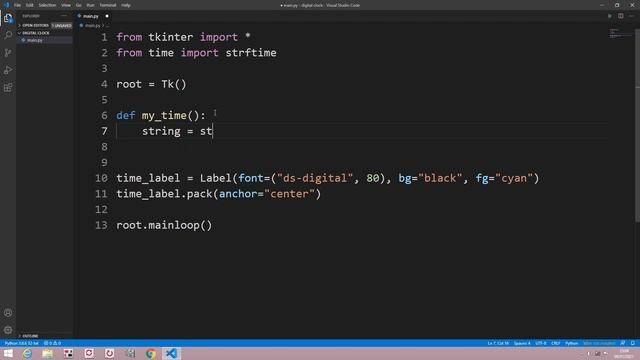Click the red refresh-arrow taskbar icon
Screen dimensions: 640x360
(x=89, y=353)
